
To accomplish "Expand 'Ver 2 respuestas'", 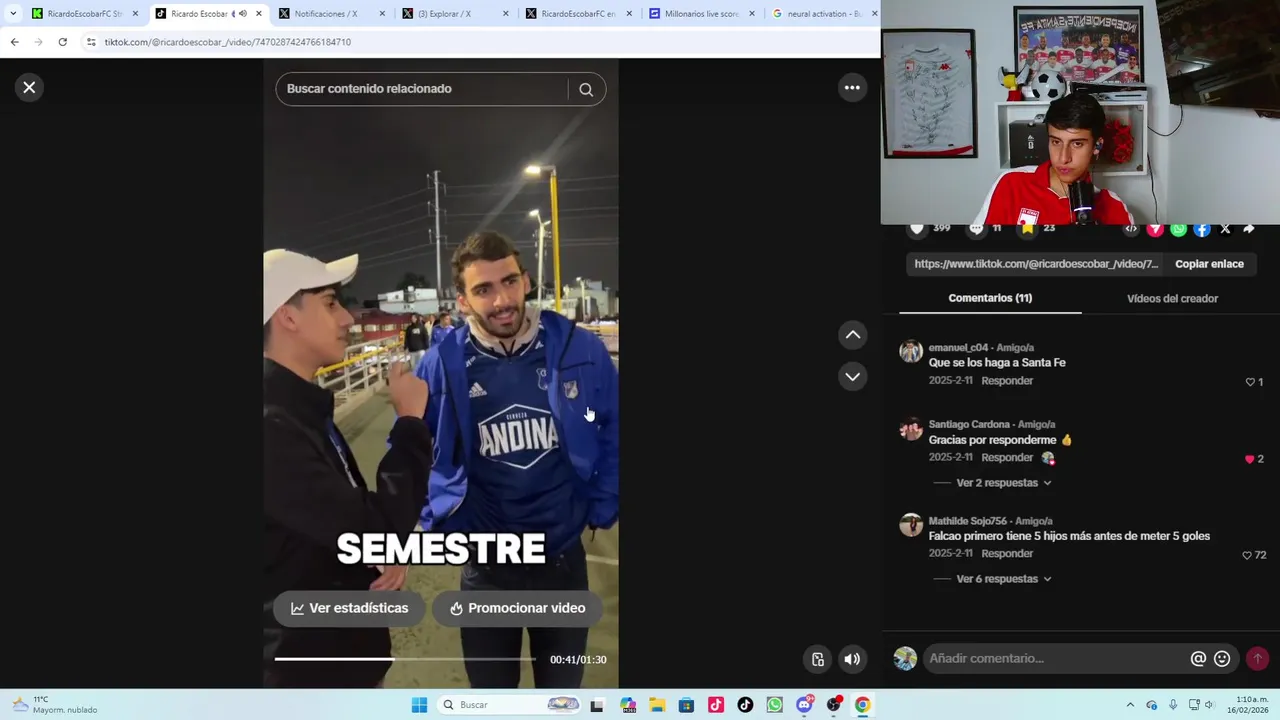I will coord(1003,483).
